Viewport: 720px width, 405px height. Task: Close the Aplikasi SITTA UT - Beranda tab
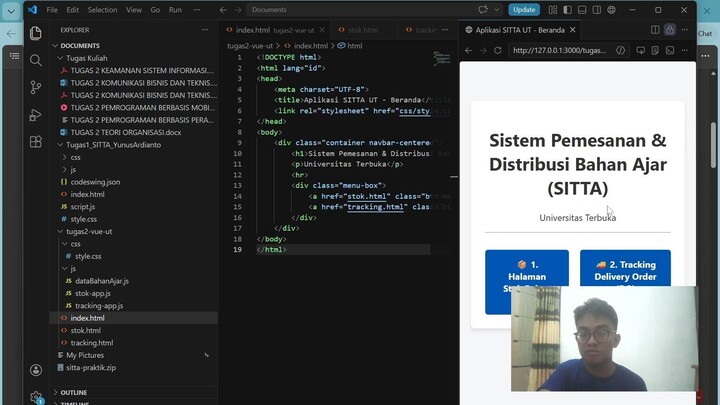pyautogui.click(x=573, y=30)
